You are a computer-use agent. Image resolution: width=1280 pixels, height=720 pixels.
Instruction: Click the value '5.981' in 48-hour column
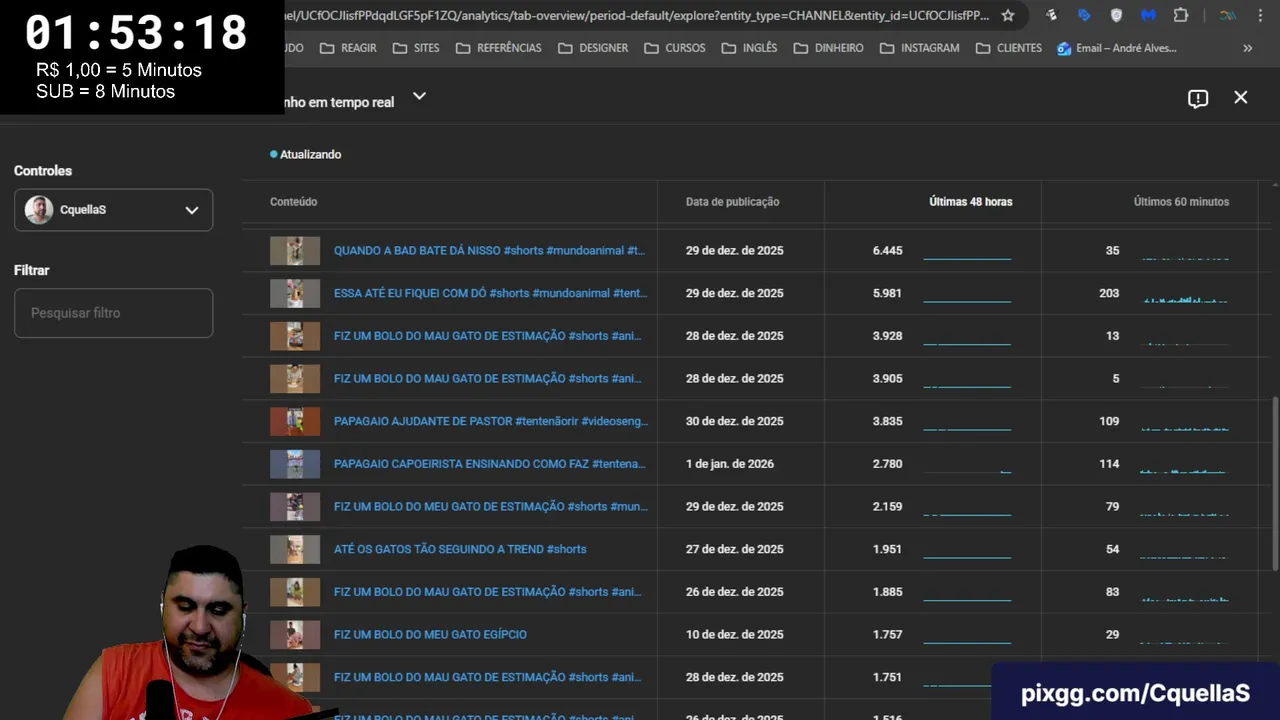(x=887, y=293)
